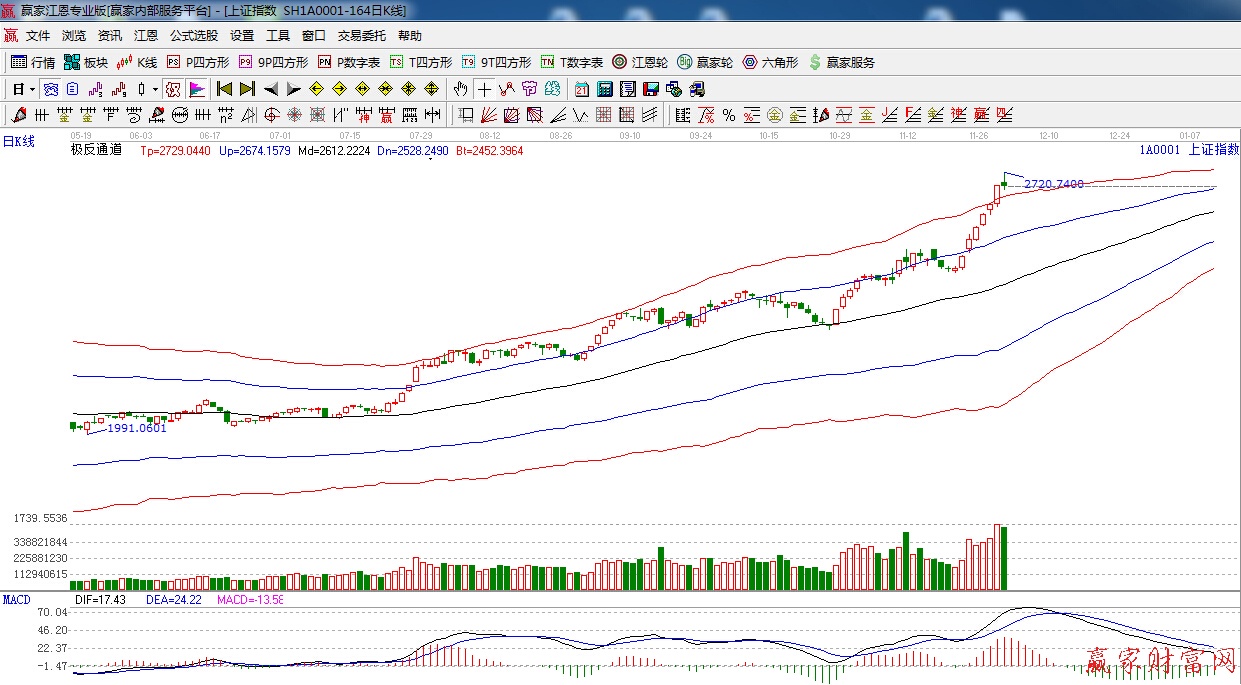
Task: Click the MACD indicator label
Action: click(x=16, y=600)
